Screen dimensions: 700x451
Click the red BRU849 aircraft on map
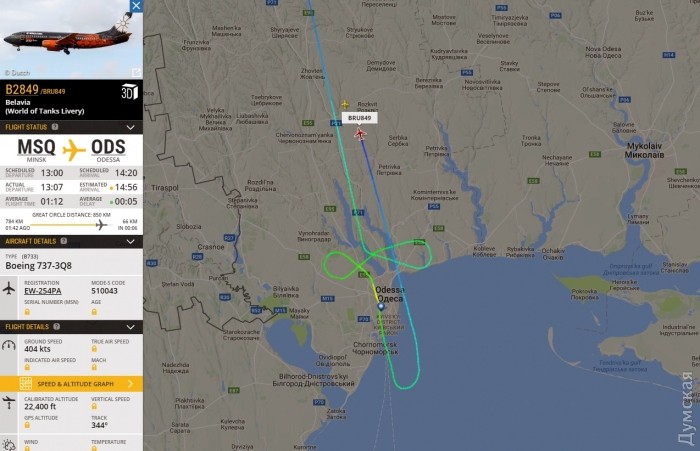(360, 134)
